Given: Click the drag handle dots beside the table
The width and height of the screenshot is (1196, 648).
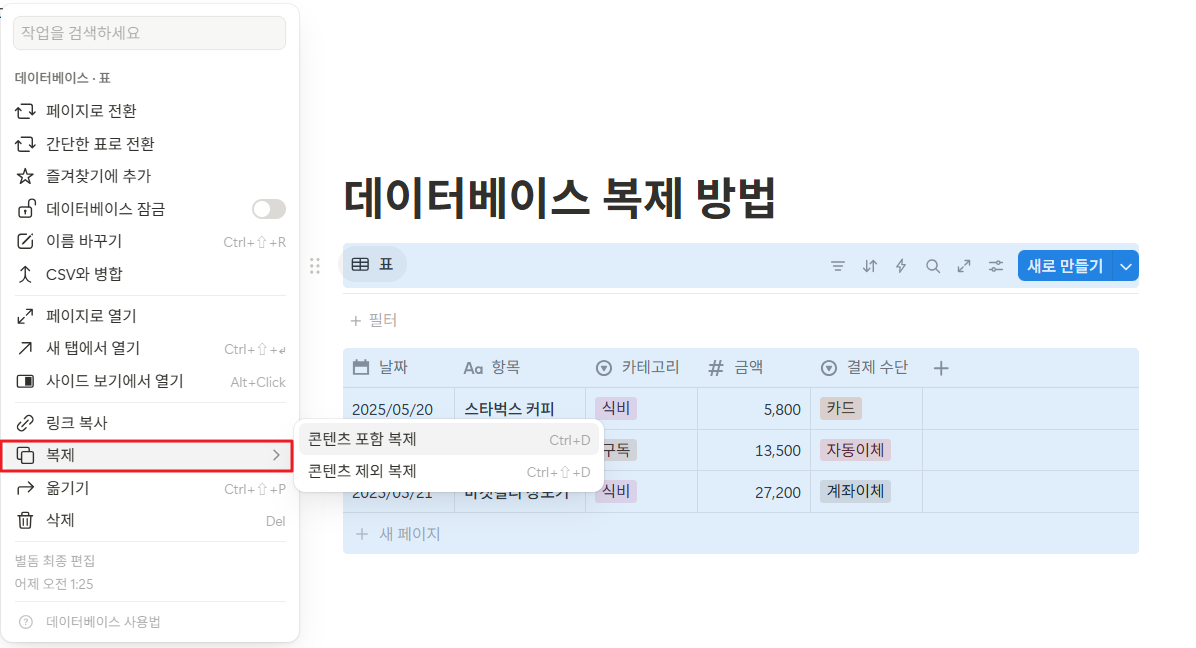Looking at the screenshot, I should tap(314, 266).
